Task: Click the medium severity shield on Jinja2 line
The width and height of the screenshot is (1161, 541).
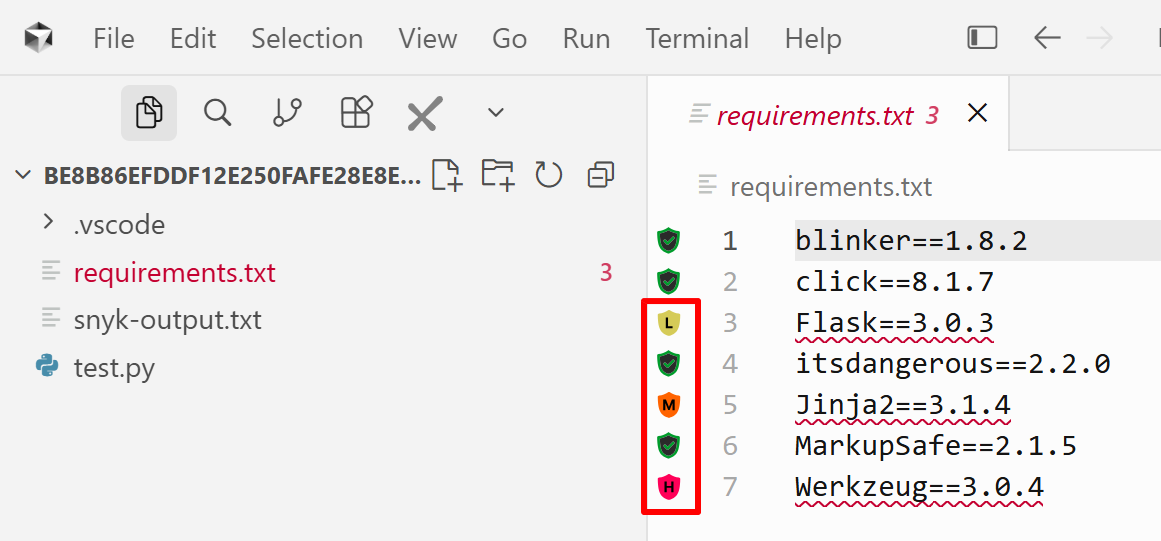Action: coord(669,404)
